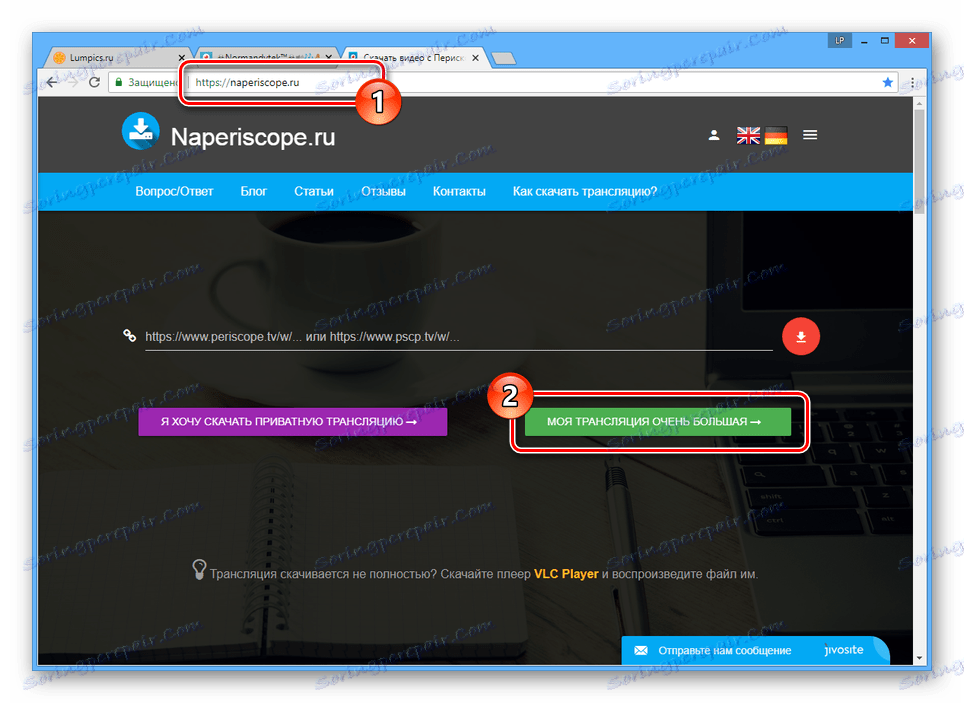This screenshot has height=703, width=964.
Task: Close the Lumpics.ru tab
Action: point(181,57)
